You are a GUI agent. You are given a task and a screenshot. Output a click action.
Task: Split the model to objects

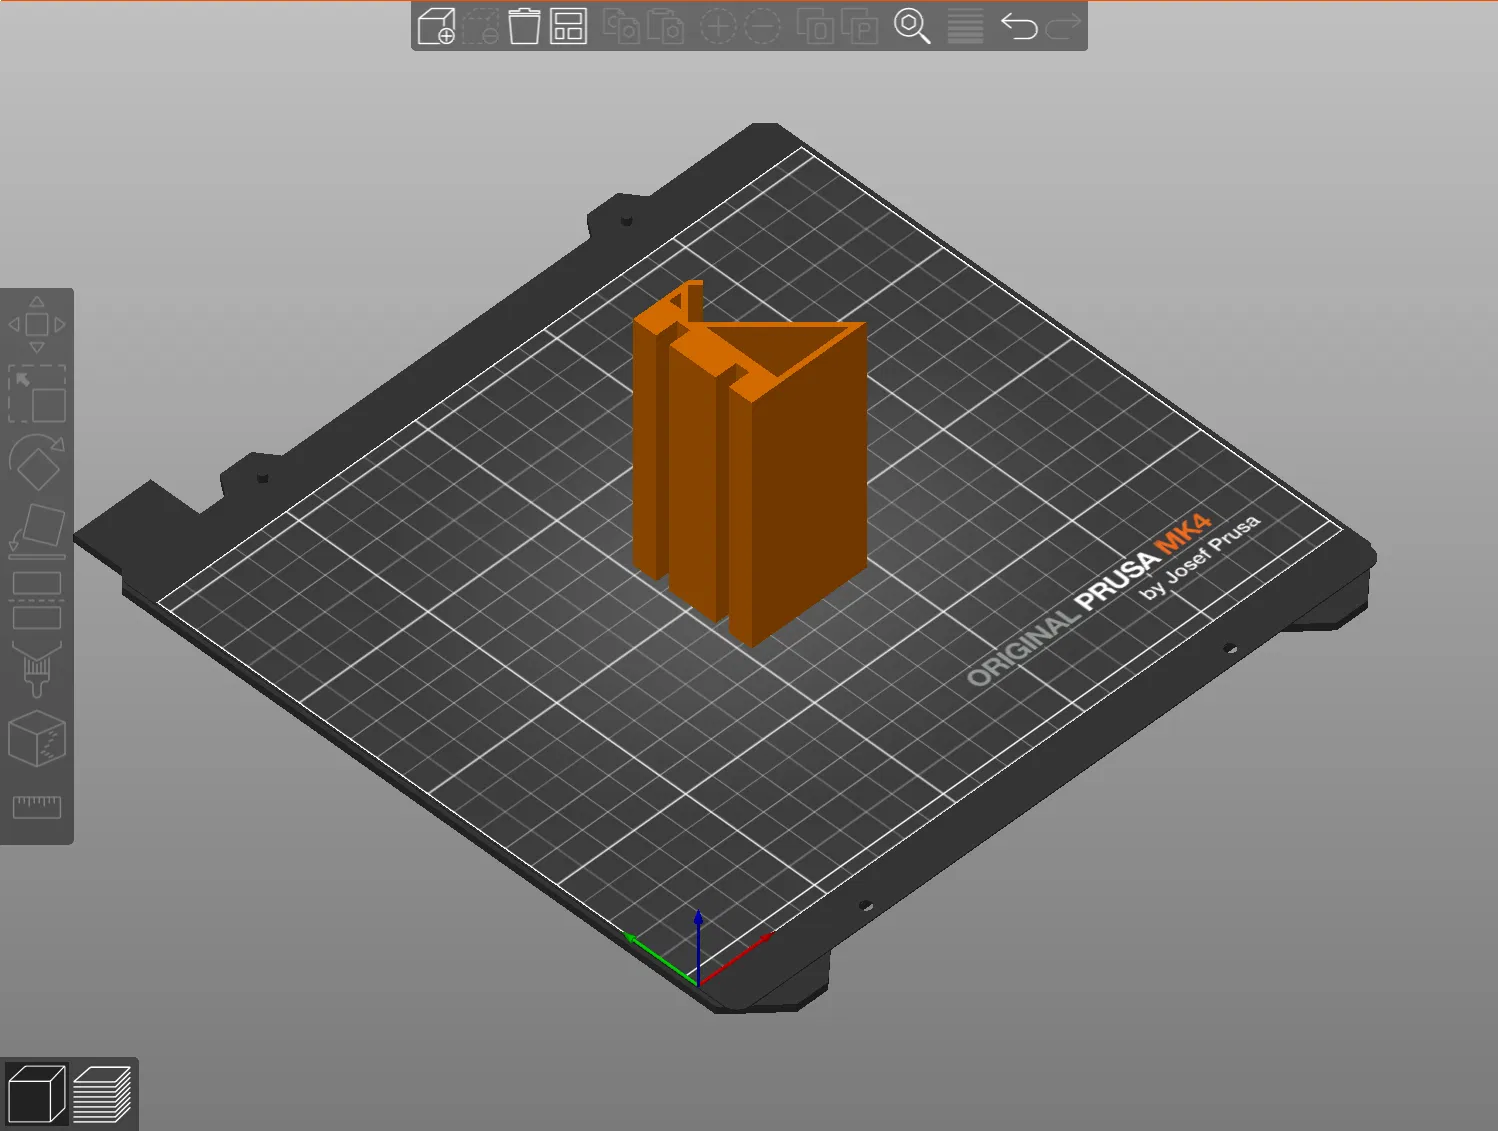coord(815,26)
